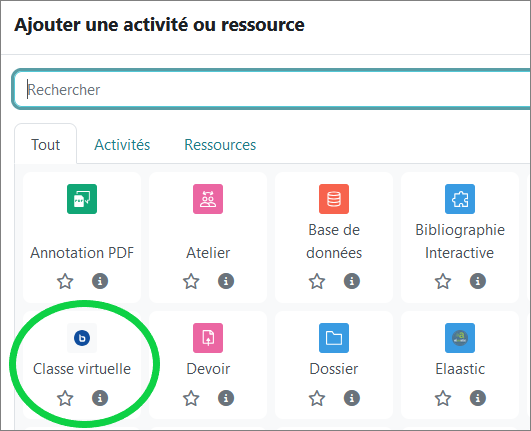Viewport: 531px width, 431px height.
Task: Select the Annotation PDF activity icon
Action: 82,199
